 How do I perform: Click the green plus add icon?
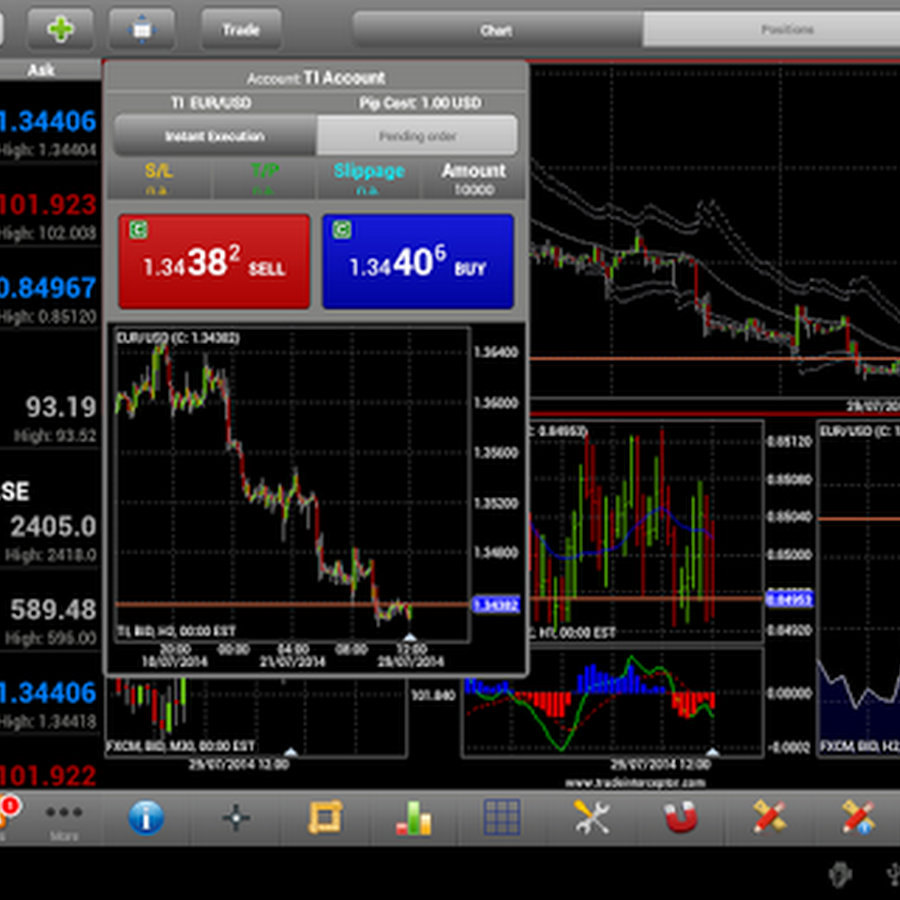click(x=60, y=29)
